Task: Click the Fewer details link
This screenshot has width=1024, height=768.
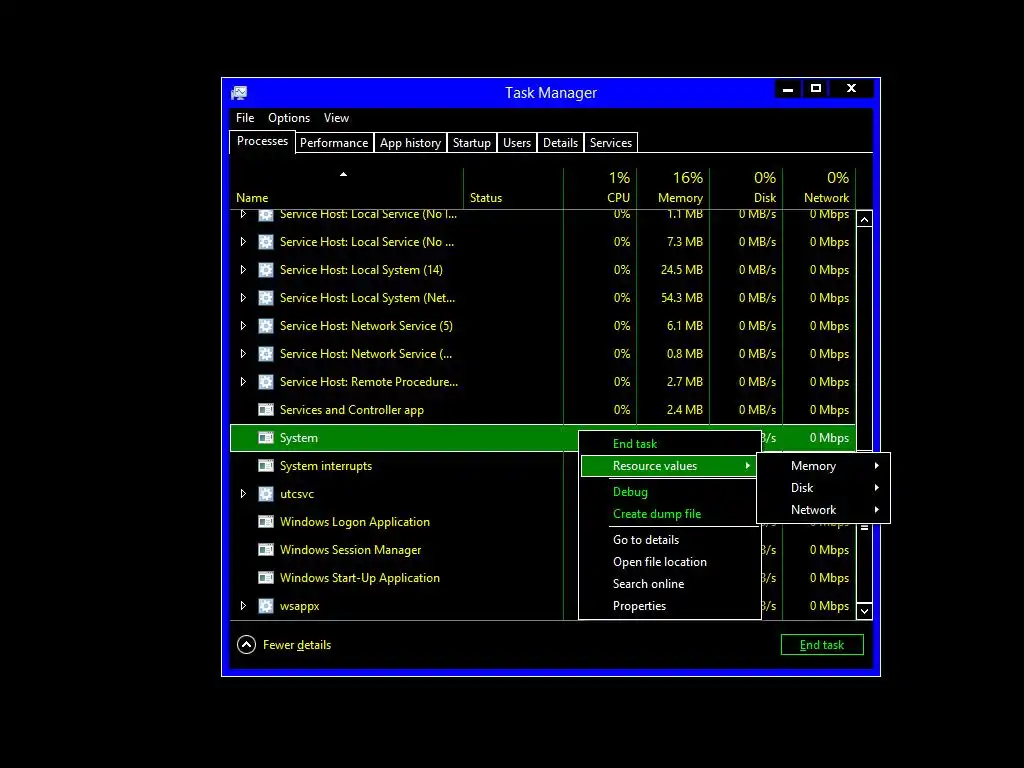Action: [x=296, y=645]
